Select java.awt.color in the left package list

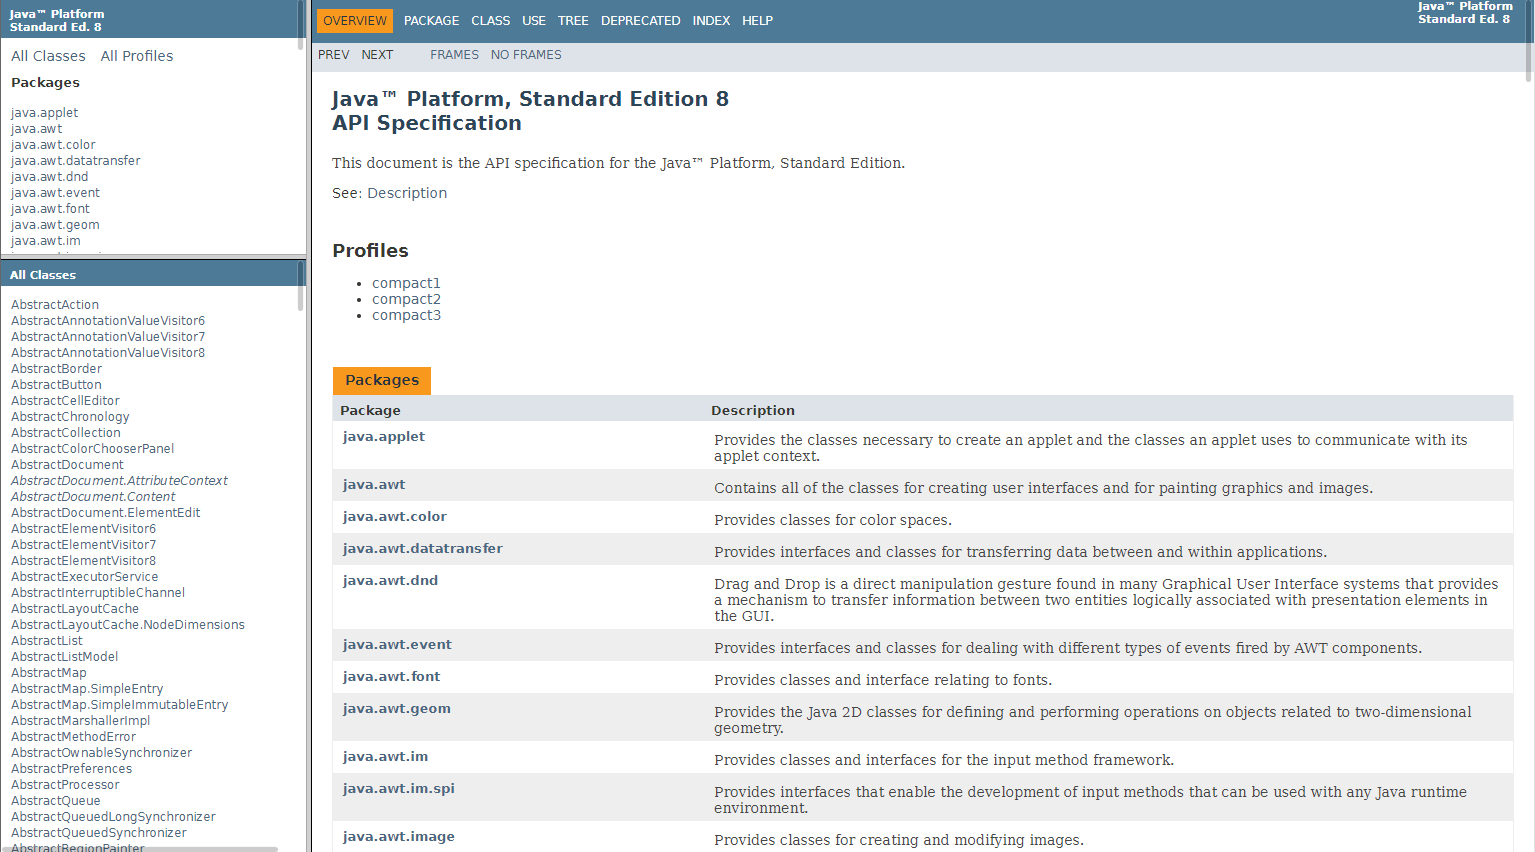coord(53,145)
